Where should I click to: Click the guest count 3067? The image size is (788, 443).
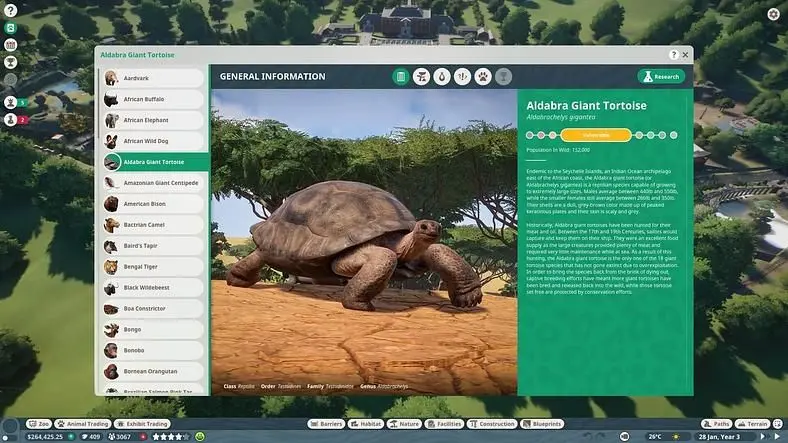(x=120, y=437)
